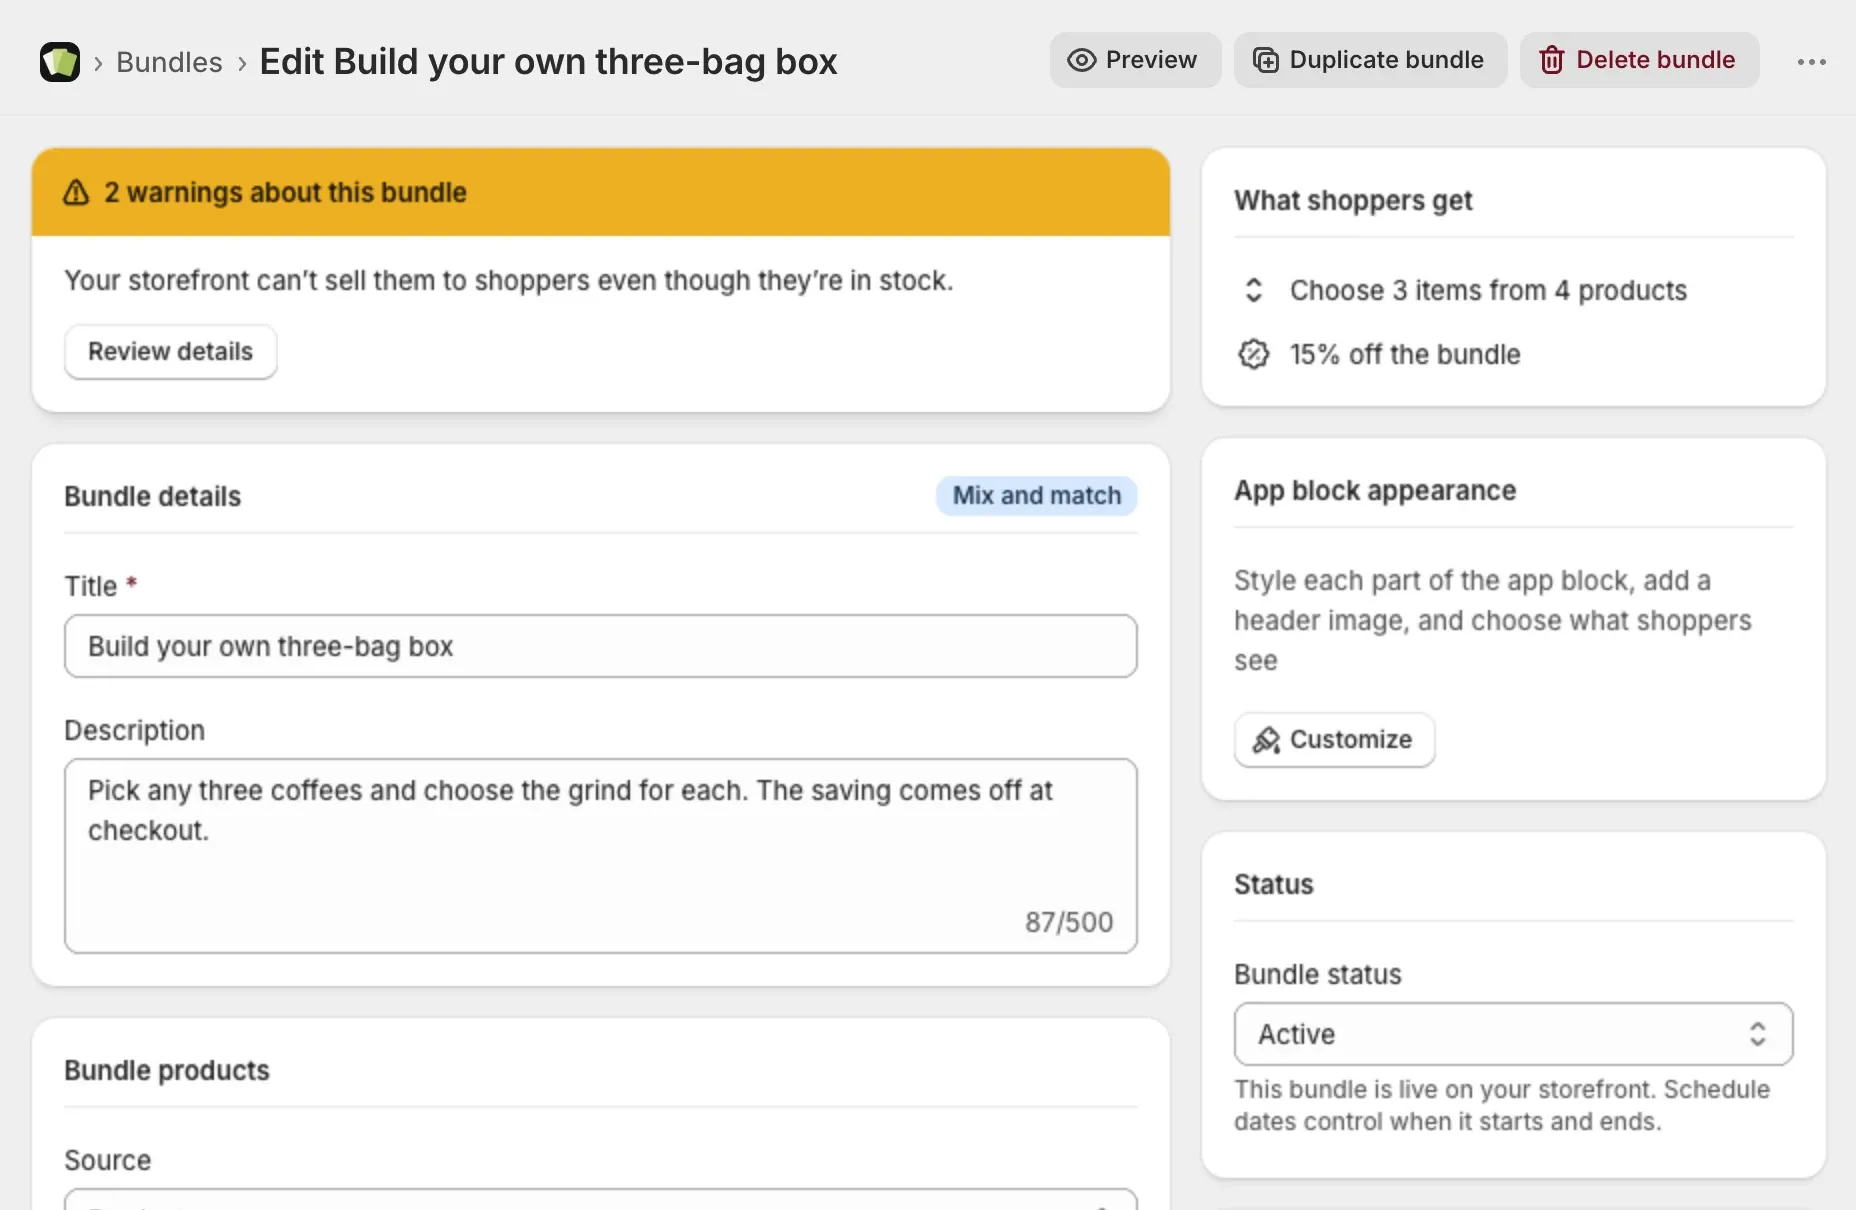
Task: Click the 'Source' field label
Action: (108, 1160)
